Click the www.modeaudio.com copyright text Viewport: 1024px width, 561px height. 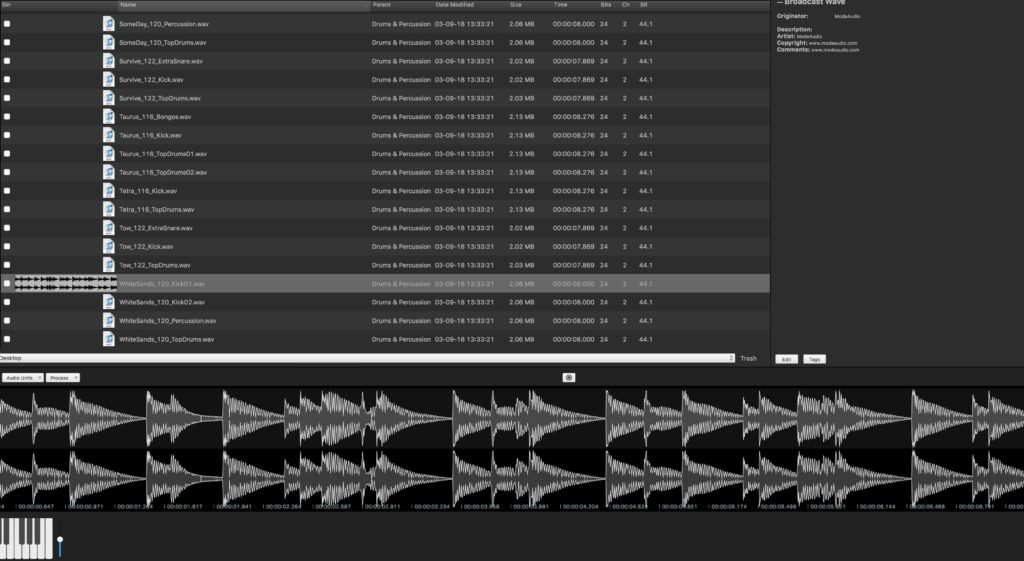coord(833,43)
